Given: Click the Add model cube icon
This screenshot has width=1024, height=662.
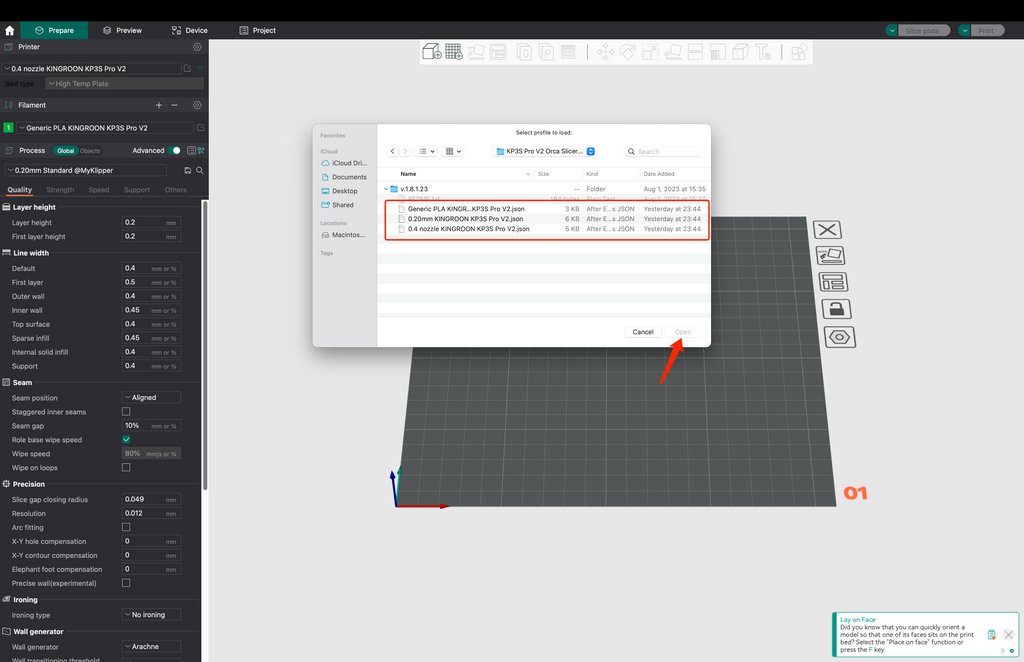Looking at the screenshot, I should [431, 52].
